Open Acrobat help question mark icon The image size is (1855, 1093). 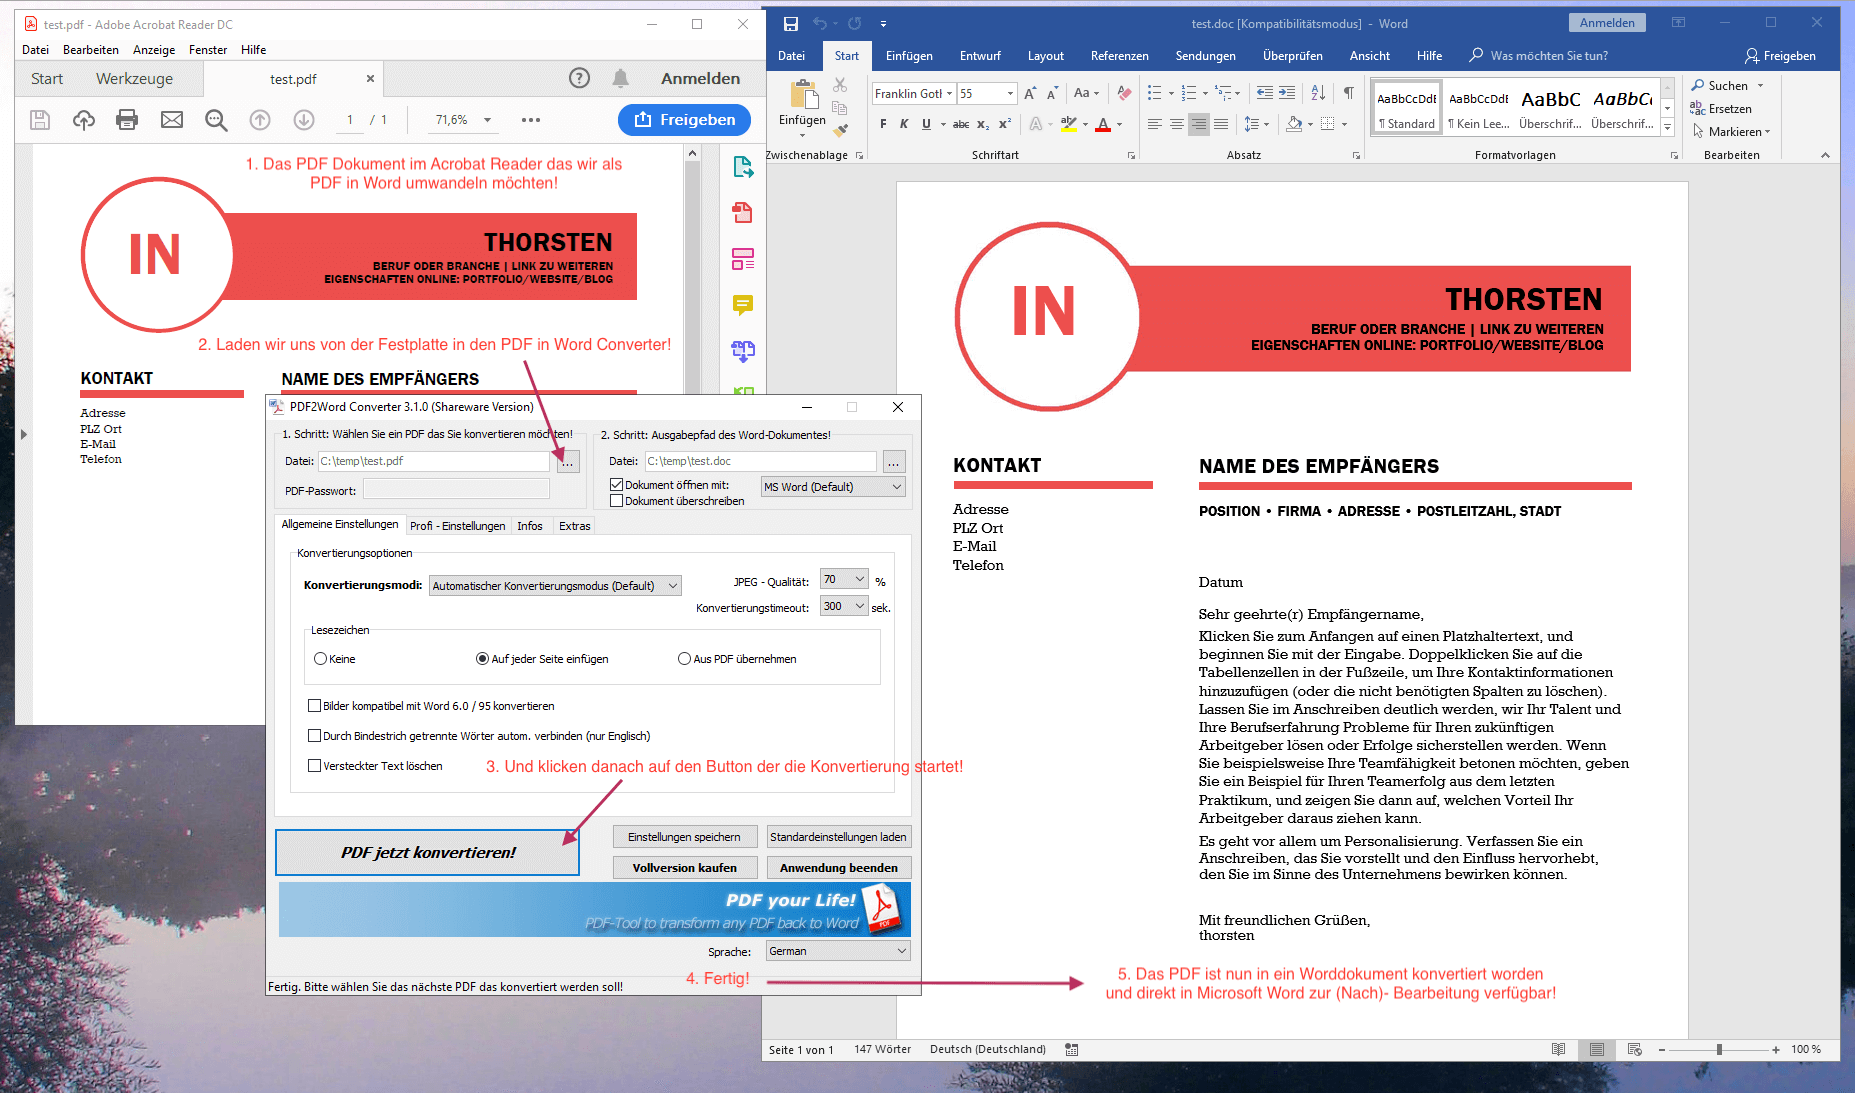[579, 78]
